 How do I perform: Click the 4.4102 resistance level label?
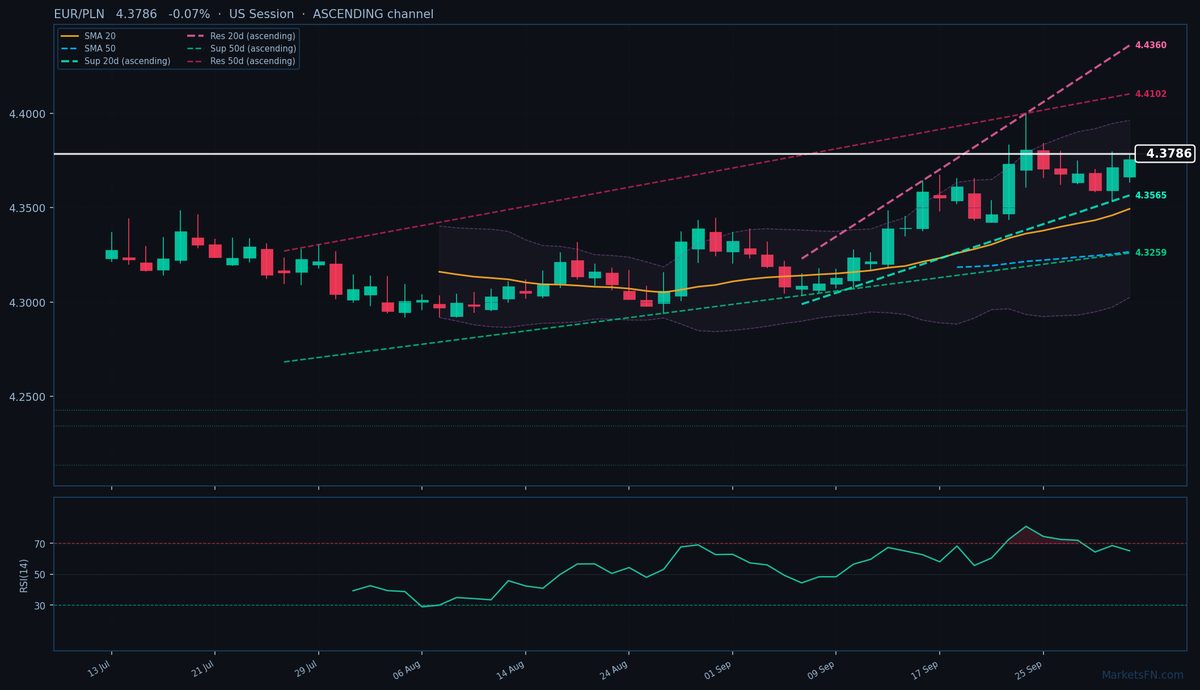click(1150, 94)
